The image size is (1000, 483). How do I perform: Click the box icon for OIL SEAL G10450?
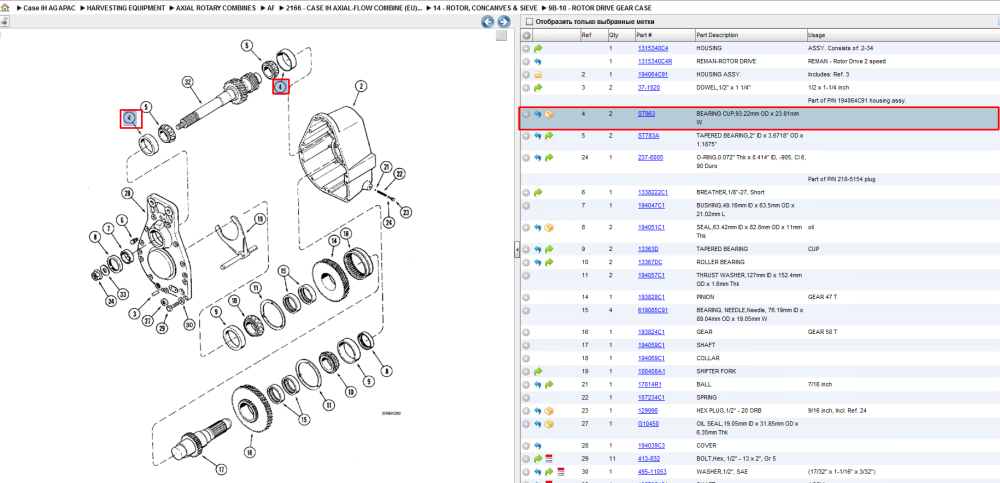(x=548, y=424)
